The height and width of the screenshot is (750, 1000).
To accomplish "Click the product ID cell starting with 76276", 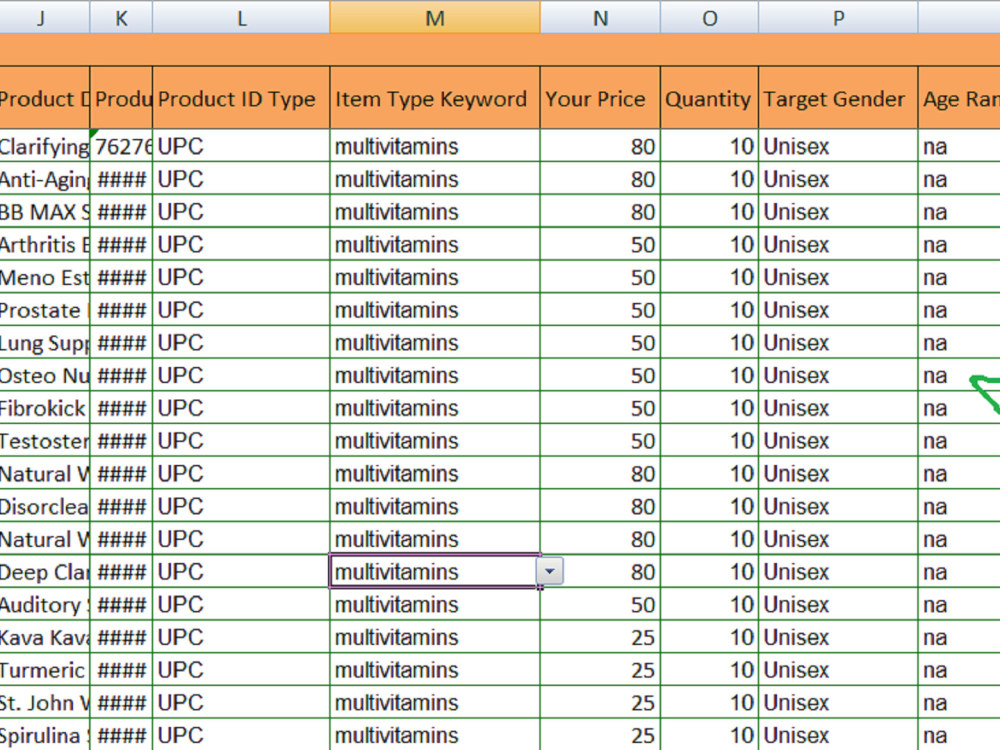I will (x=121, y=146).
